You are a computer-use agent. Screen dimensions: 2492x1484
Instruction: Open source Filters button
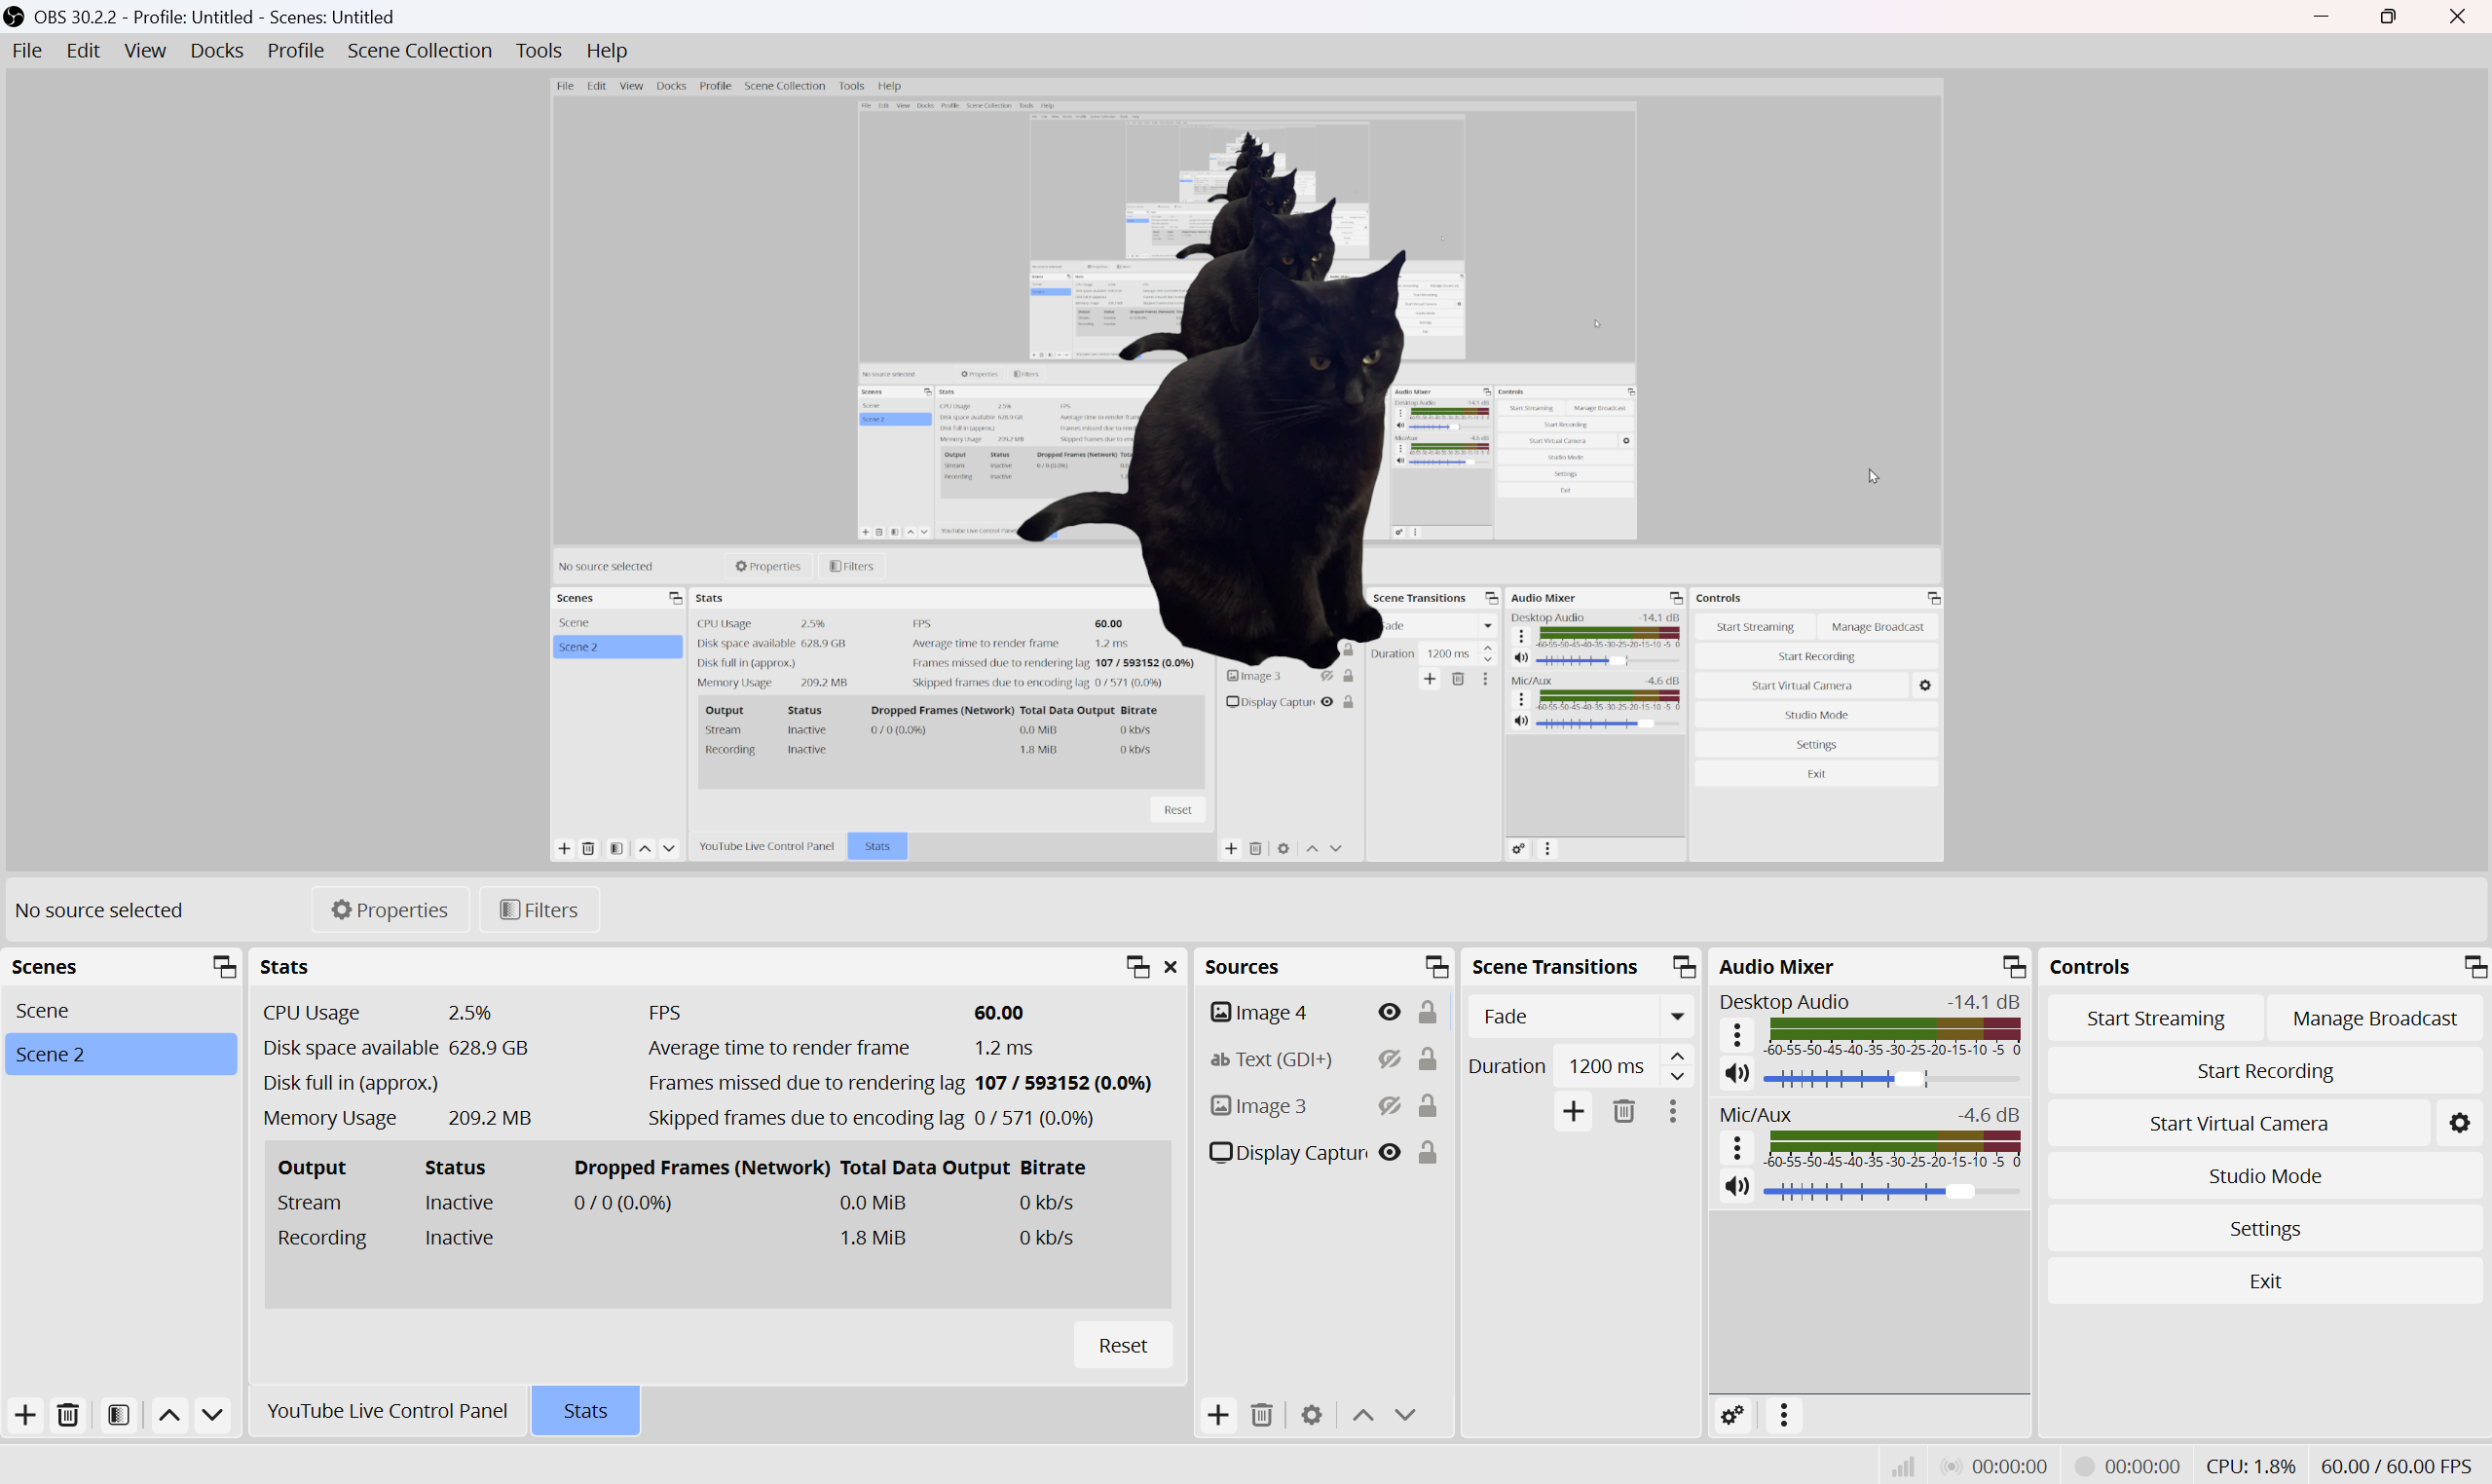coord(539,910)
